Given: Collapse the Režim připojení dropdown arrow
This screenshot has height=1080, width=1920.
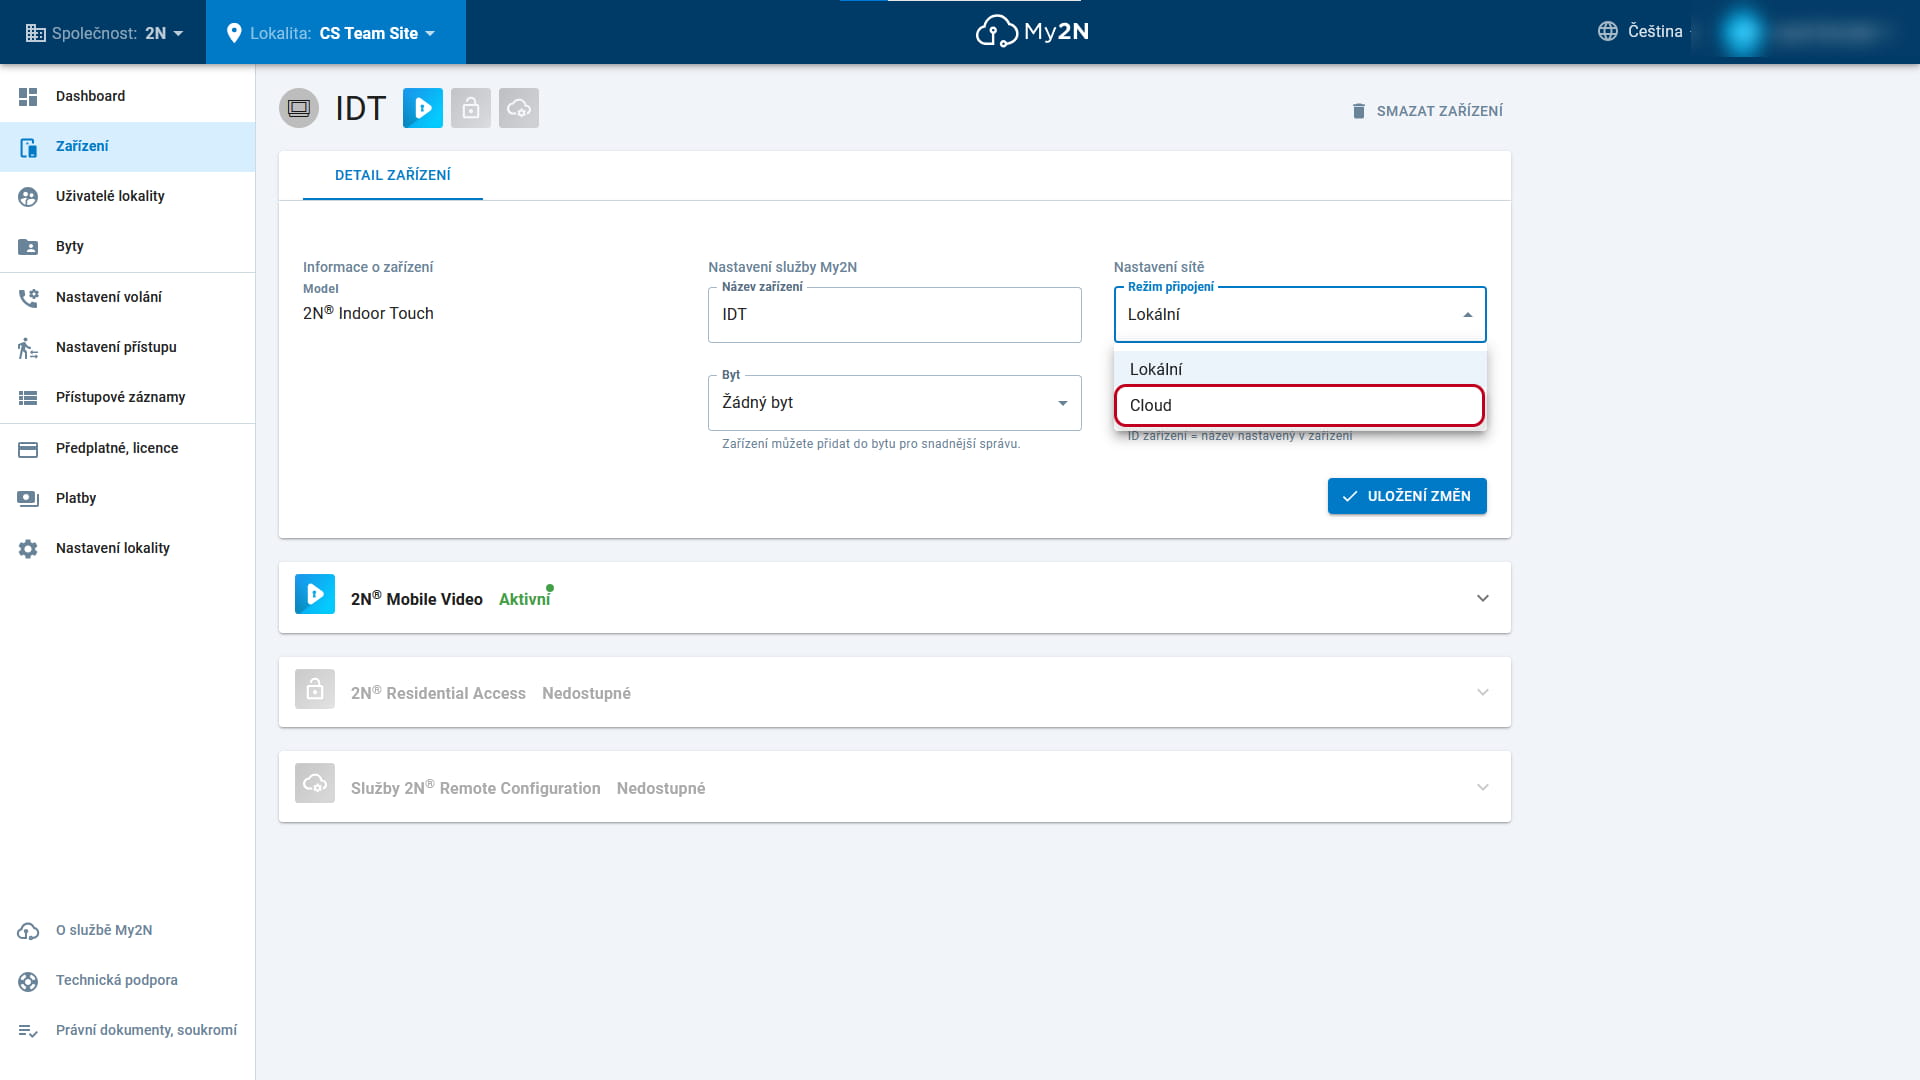Looking at the screenshot, I should click(1467, 315).
